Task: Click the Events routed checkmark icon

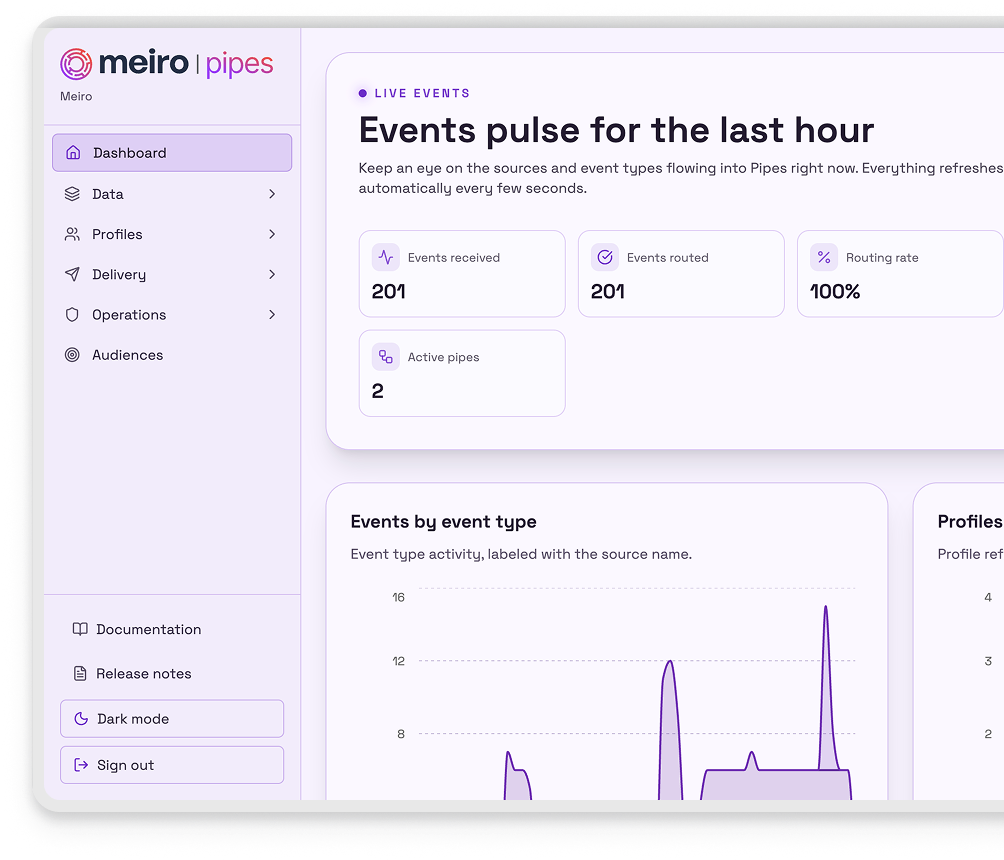Action: pos(605,257)
